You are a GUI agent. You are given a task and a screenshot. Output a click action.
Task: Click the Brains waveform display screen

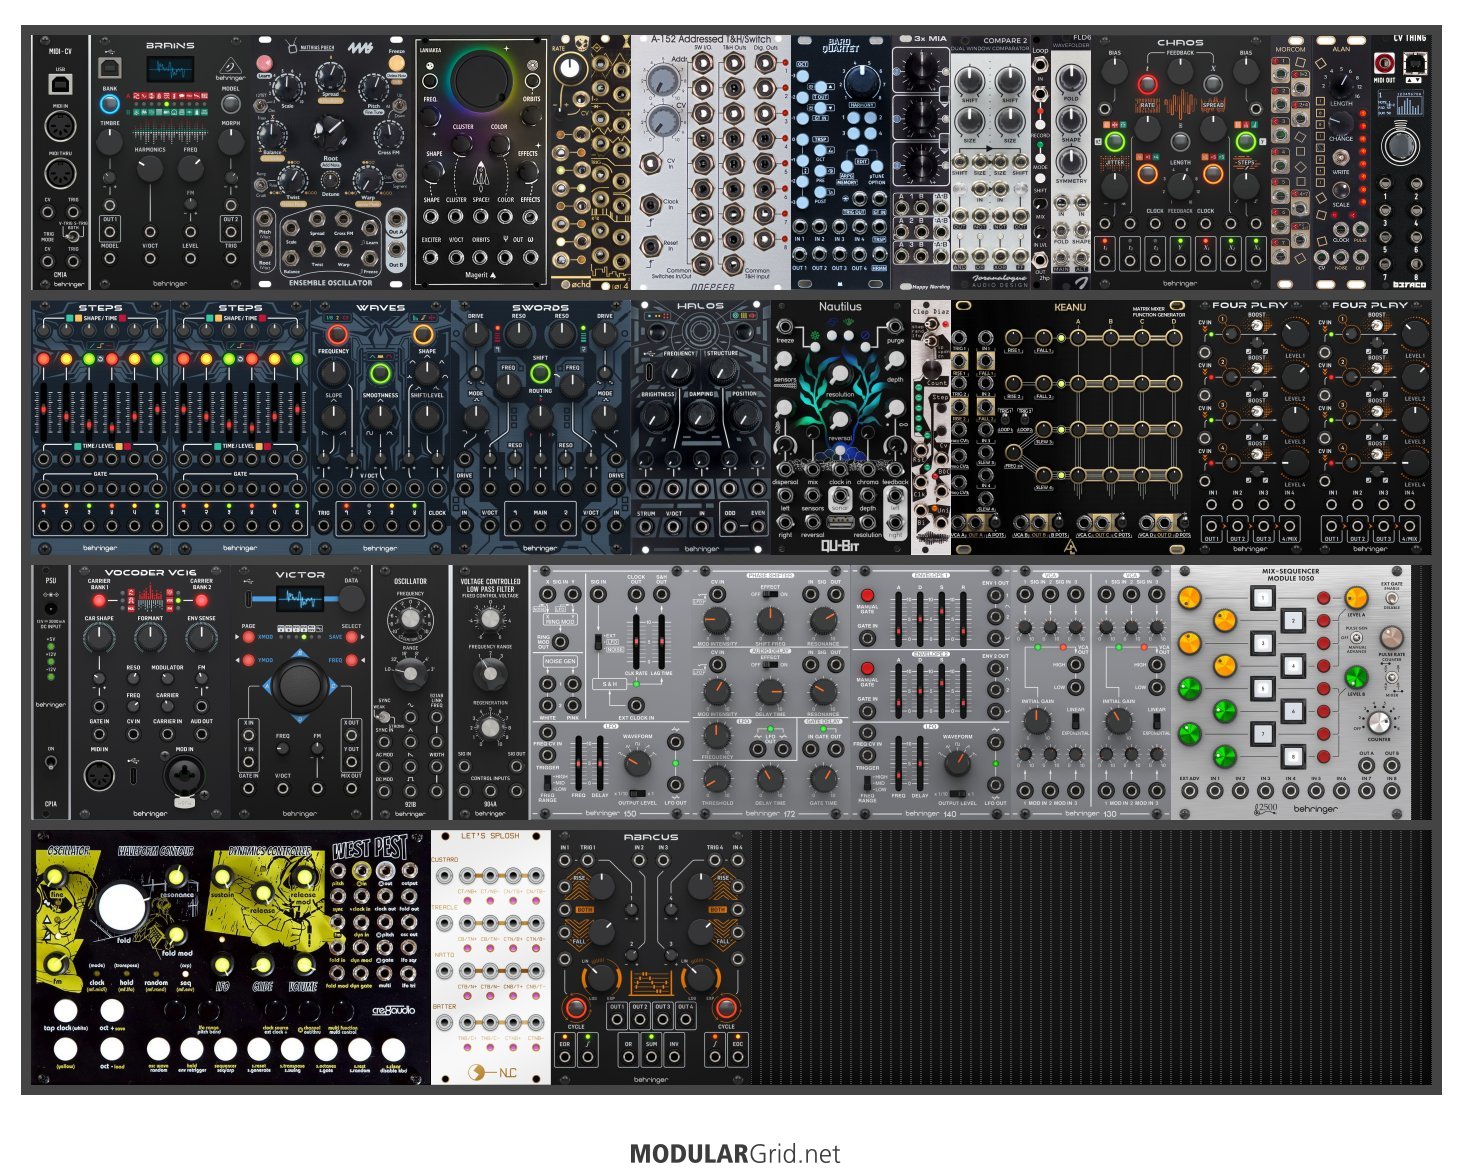[170, 70]
